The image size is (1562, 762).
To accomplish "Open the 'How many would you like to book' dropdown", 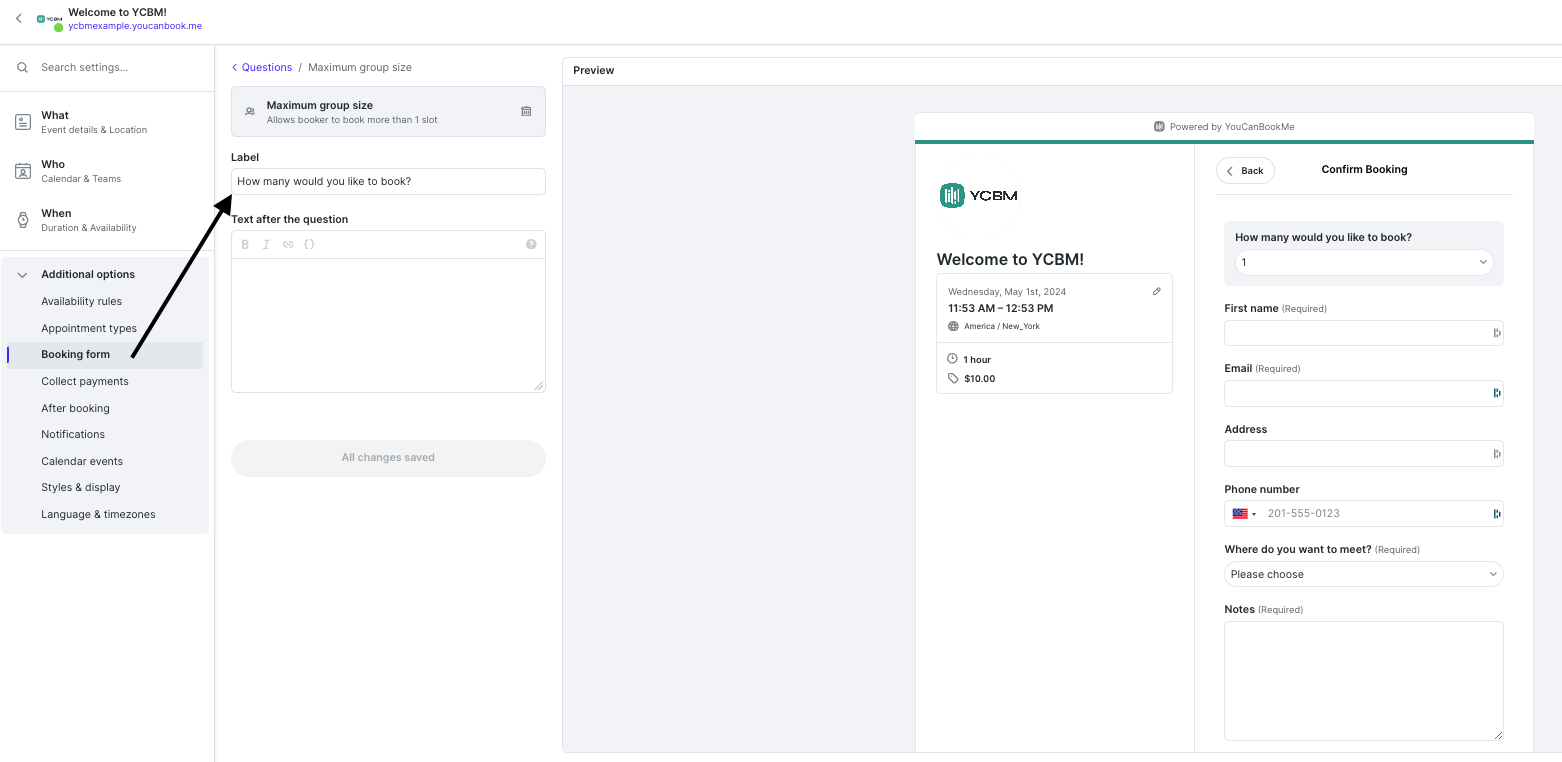I will tap(1363, 263).
